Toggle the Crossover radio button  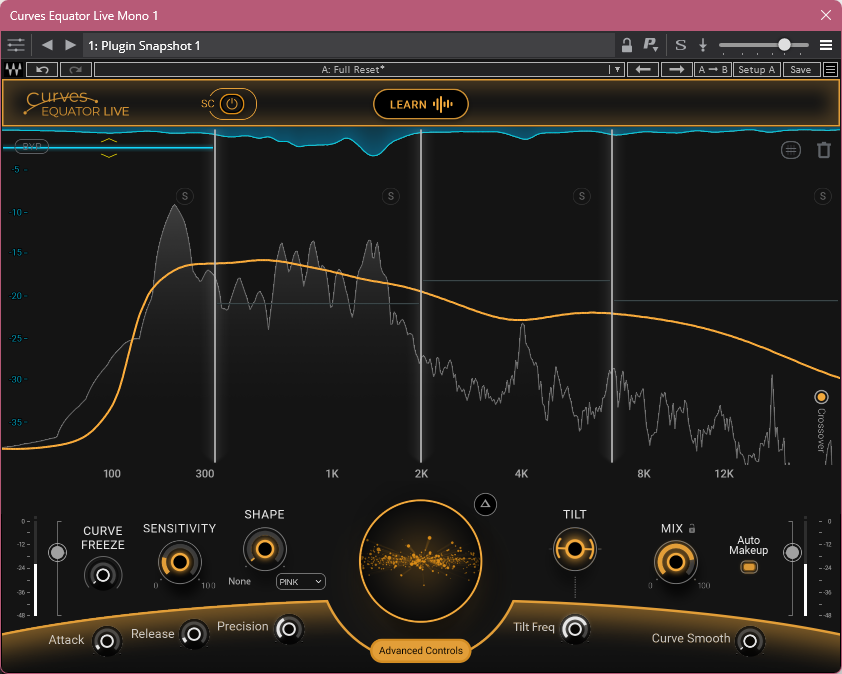[821, 397]
